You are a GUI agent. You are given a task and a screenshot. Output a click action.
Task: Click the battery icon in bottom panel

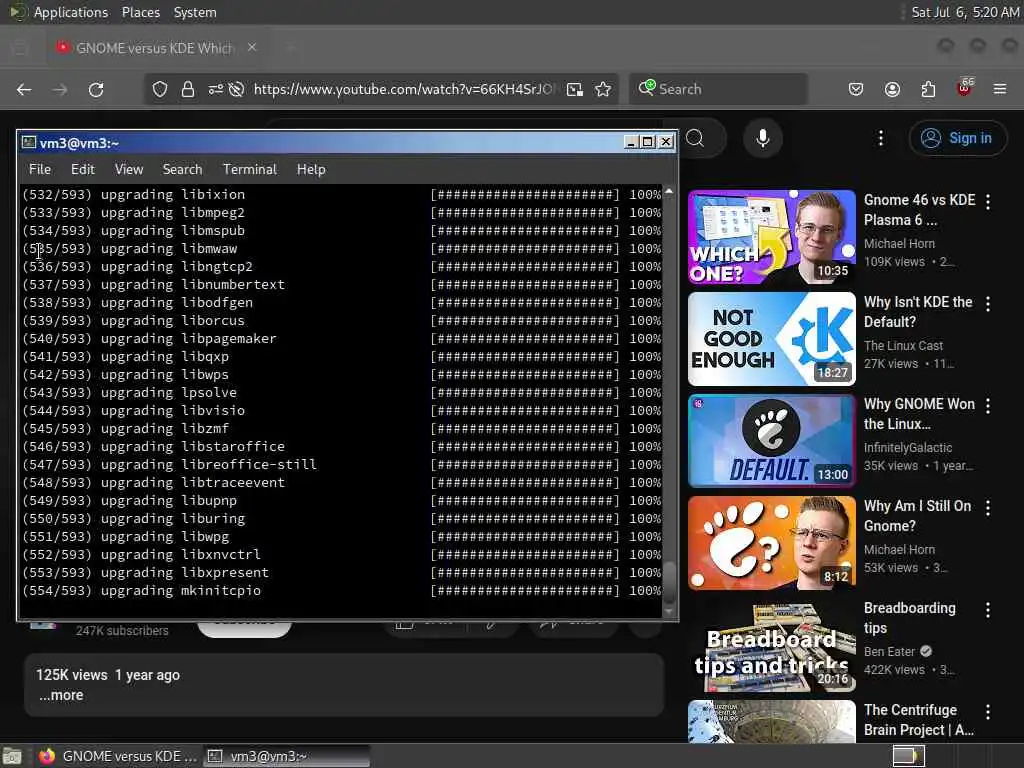[x=908, y=756]
